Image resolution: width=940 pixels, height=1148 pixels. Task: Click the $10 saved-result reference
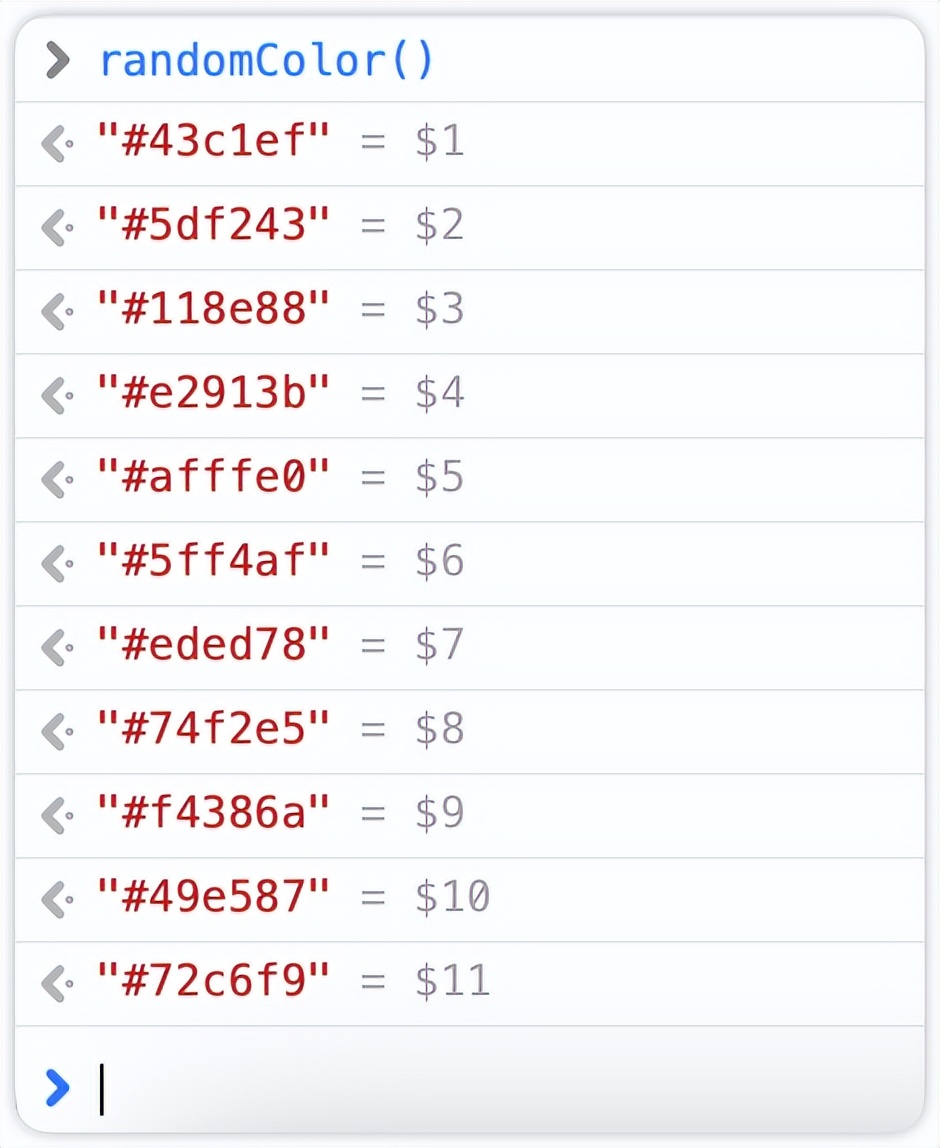(453, 899)
